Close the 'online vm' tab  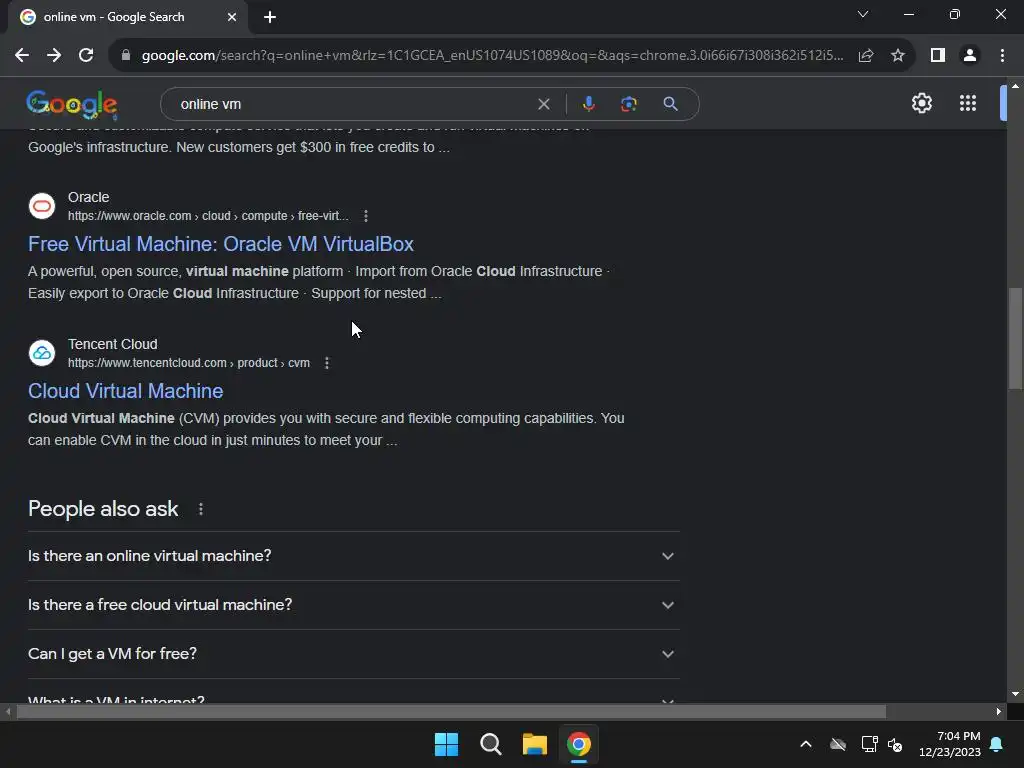click(232, 17)
